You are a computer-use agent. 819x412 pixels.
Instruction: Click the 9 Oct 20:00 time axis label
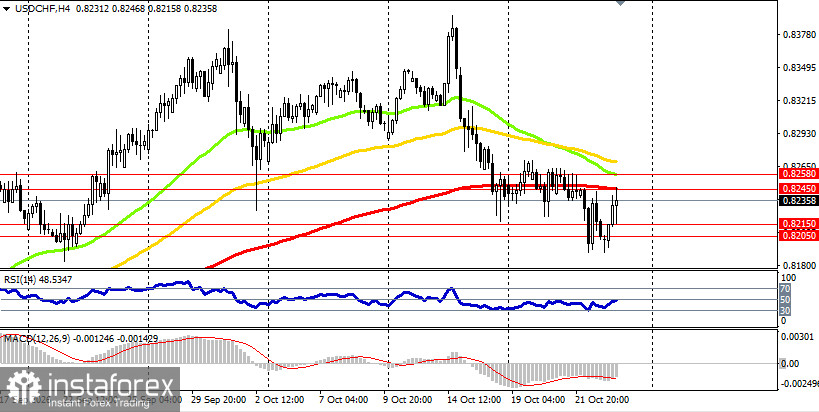(x=407, y=400)
